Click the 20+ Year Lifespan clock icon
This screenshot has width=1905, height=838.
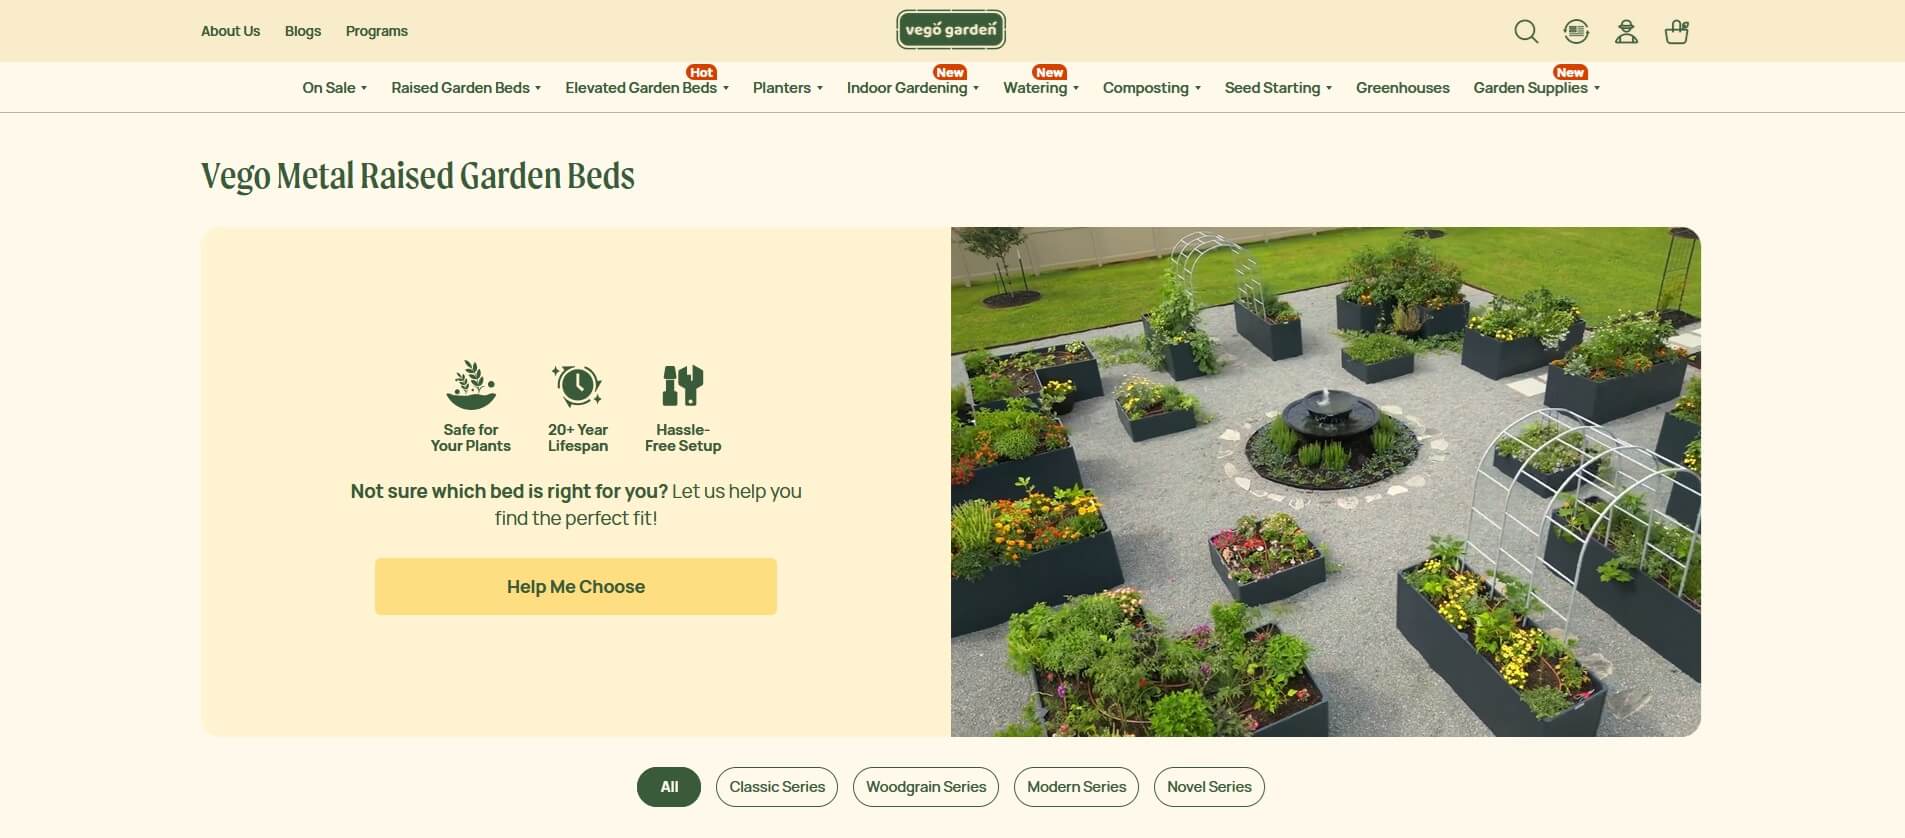pyautogui.click(x=577, y=385)
